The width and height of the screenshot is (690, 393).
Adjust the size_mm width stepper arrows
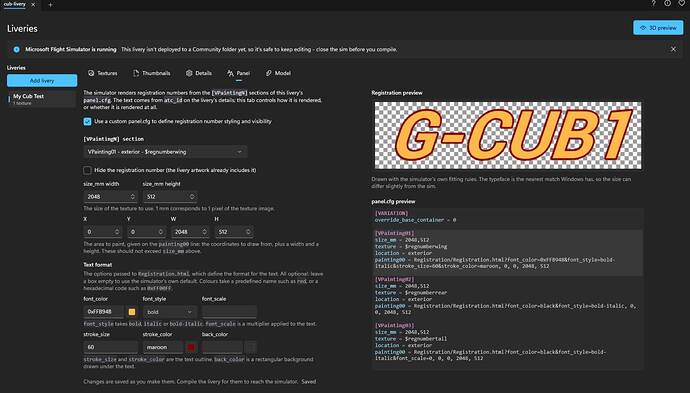(132, 197)
